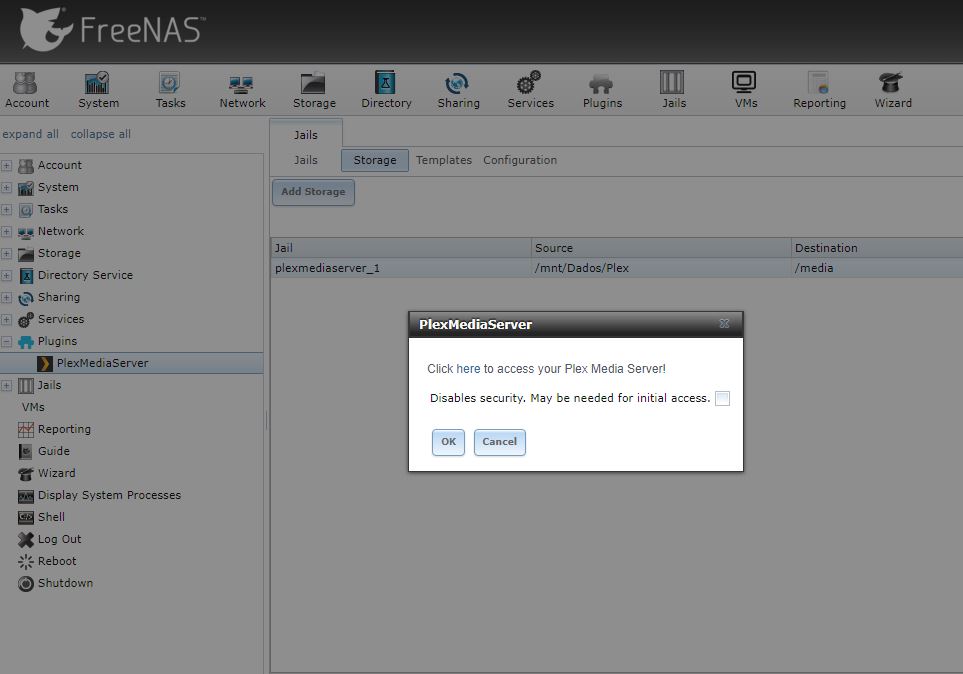Open Display System Processes label in sidebar
The width and height of the screenshot is (963, 674).
click(109, 495)
